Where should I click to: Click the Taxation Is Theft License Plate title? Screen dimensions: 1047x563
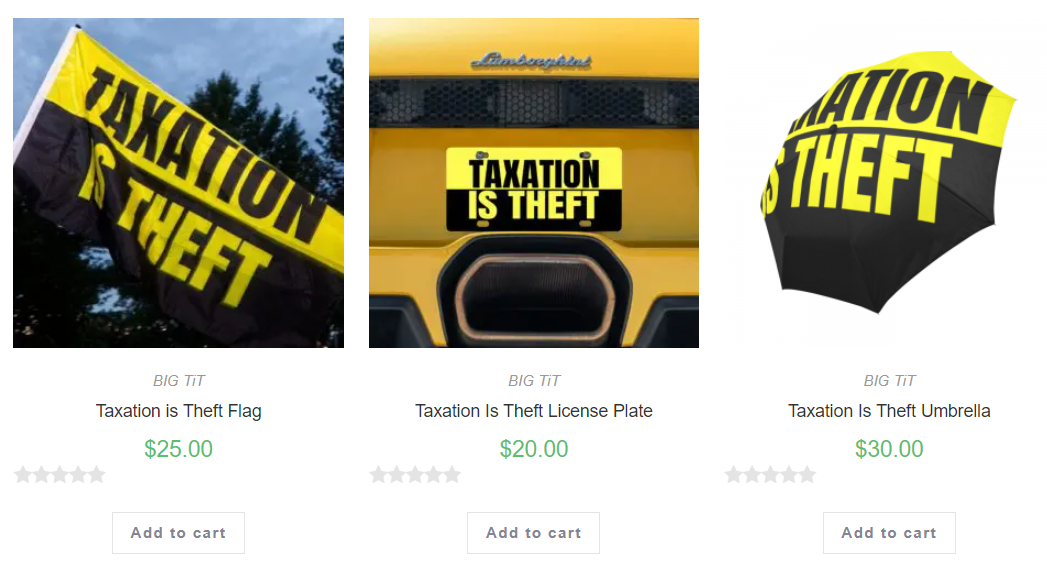coord(534,411)
